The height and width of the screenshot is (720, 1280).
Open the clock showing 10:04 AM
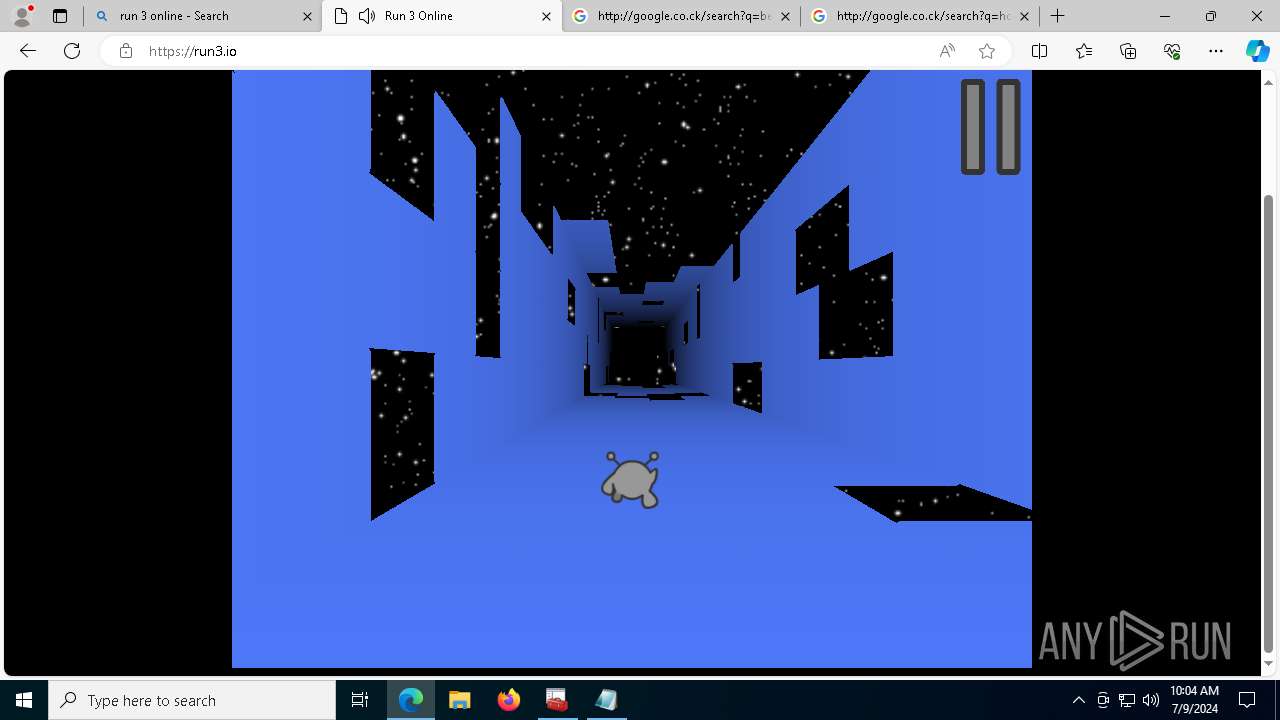(1194, 700)
